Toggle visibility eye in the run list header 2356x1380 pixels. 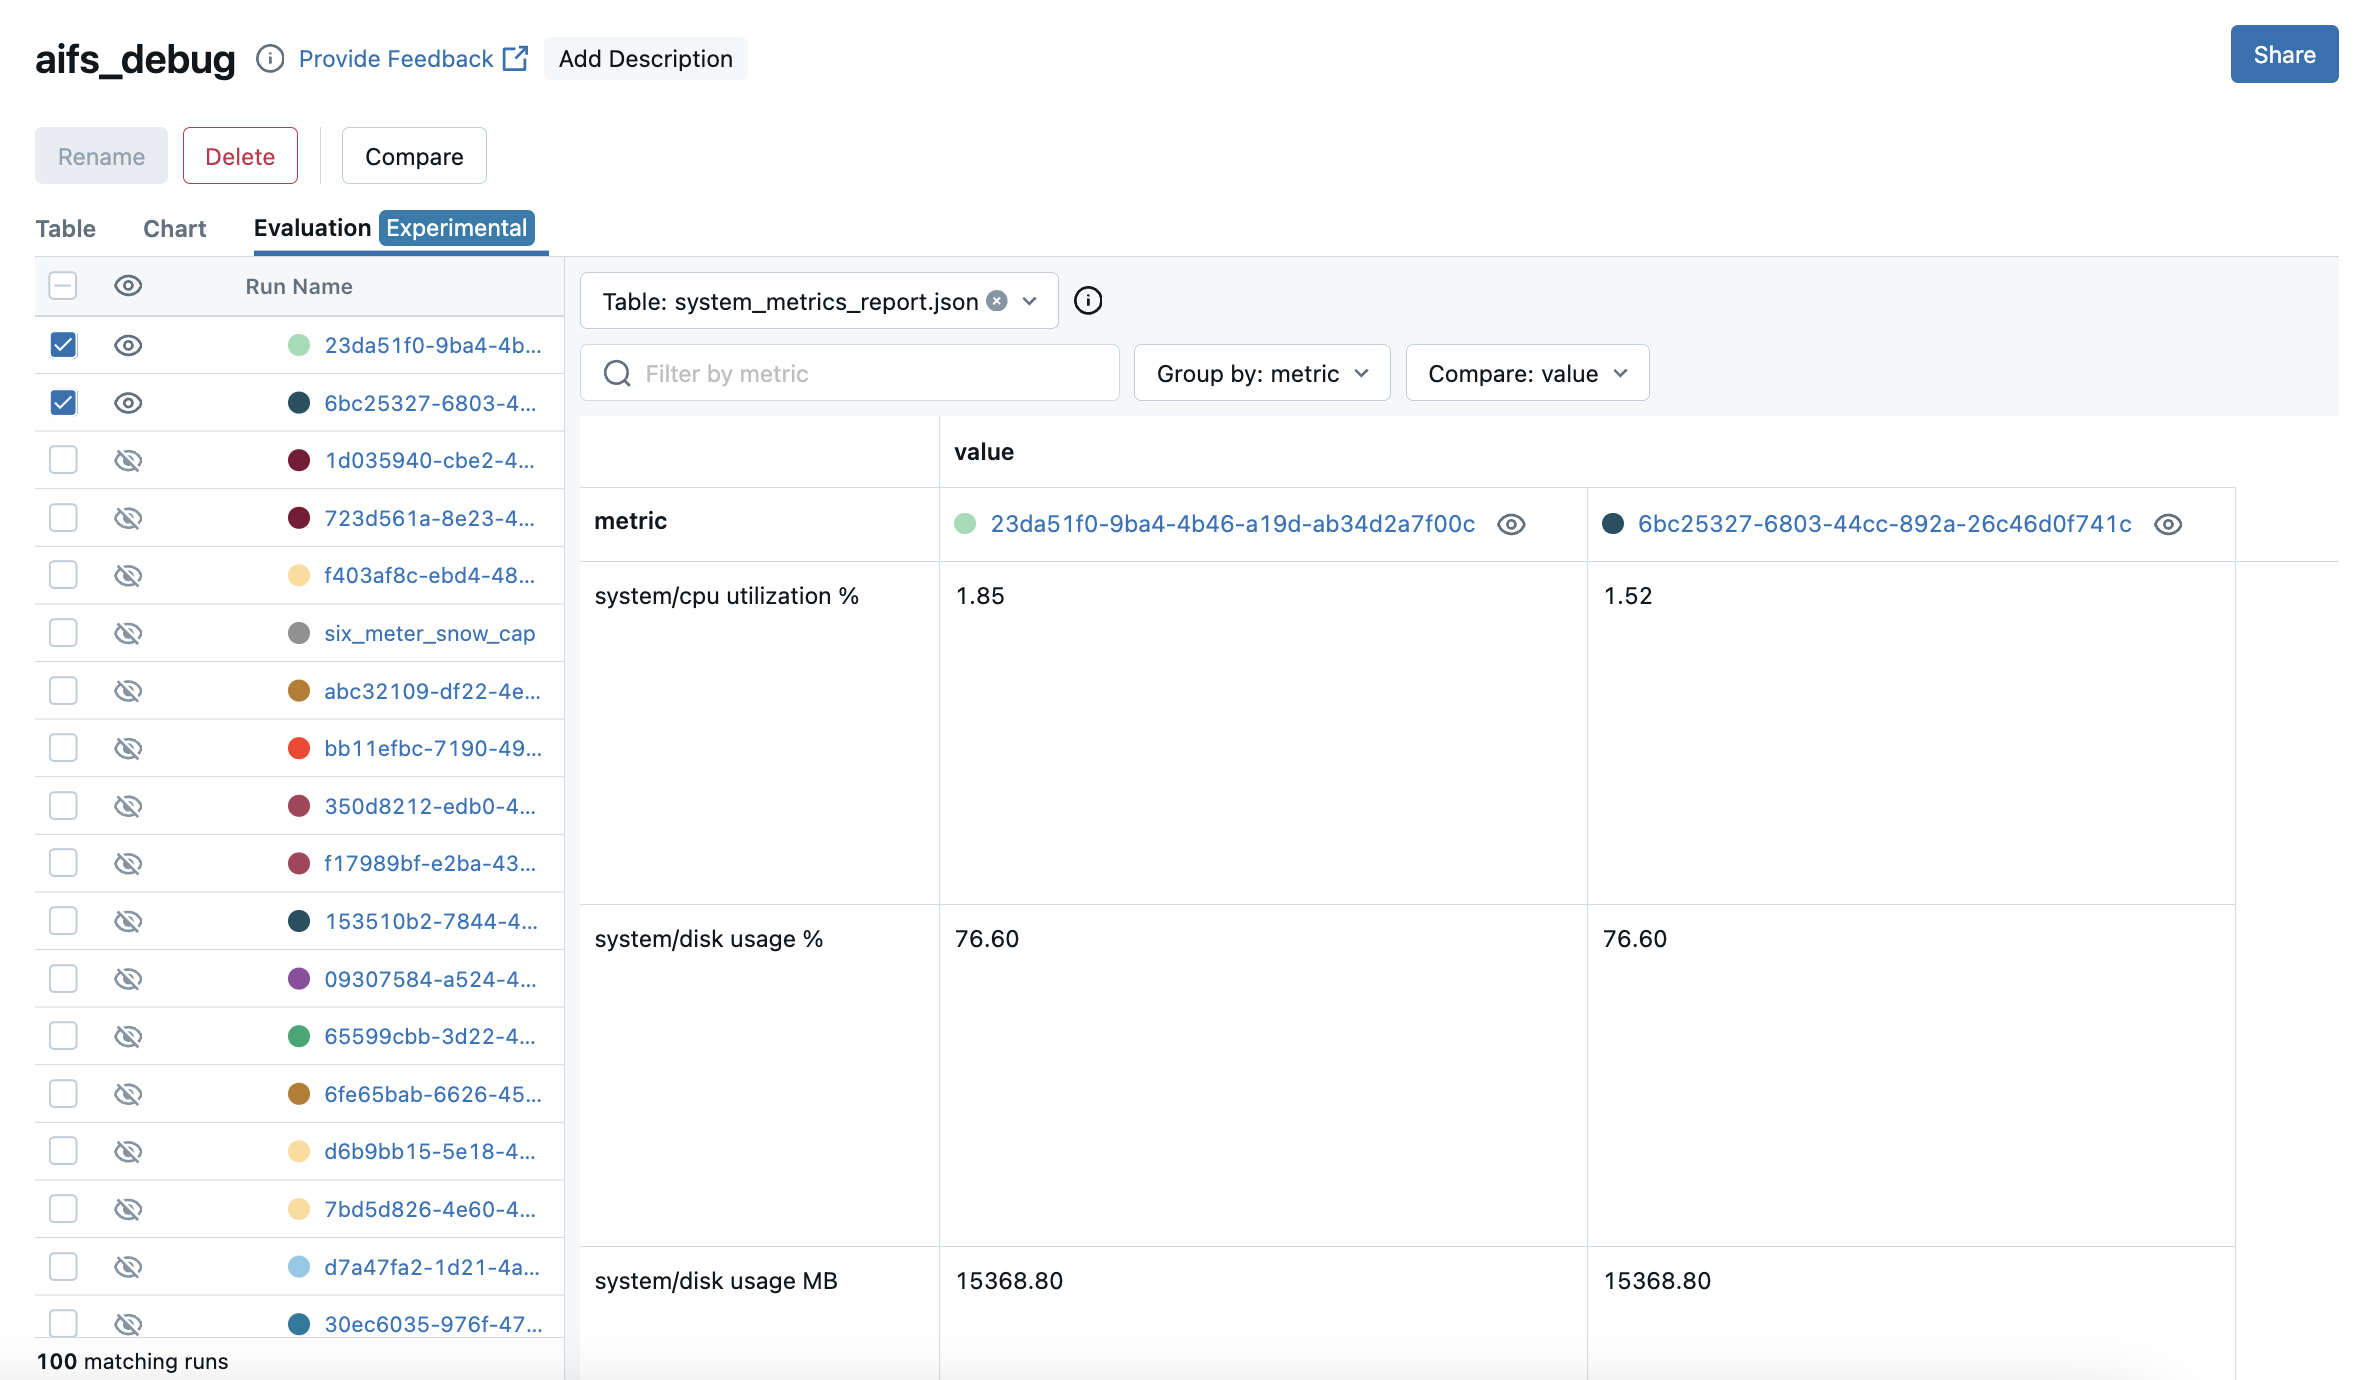click(x=128, y=286)
